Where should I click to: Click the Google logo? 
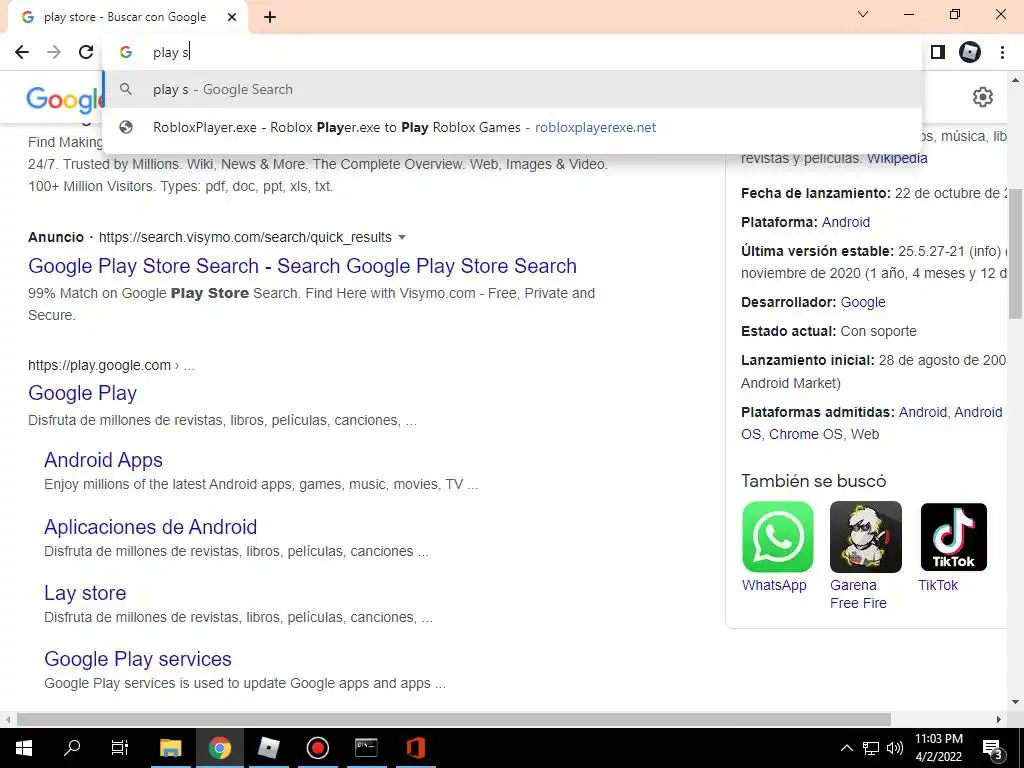tap(65, 99)
